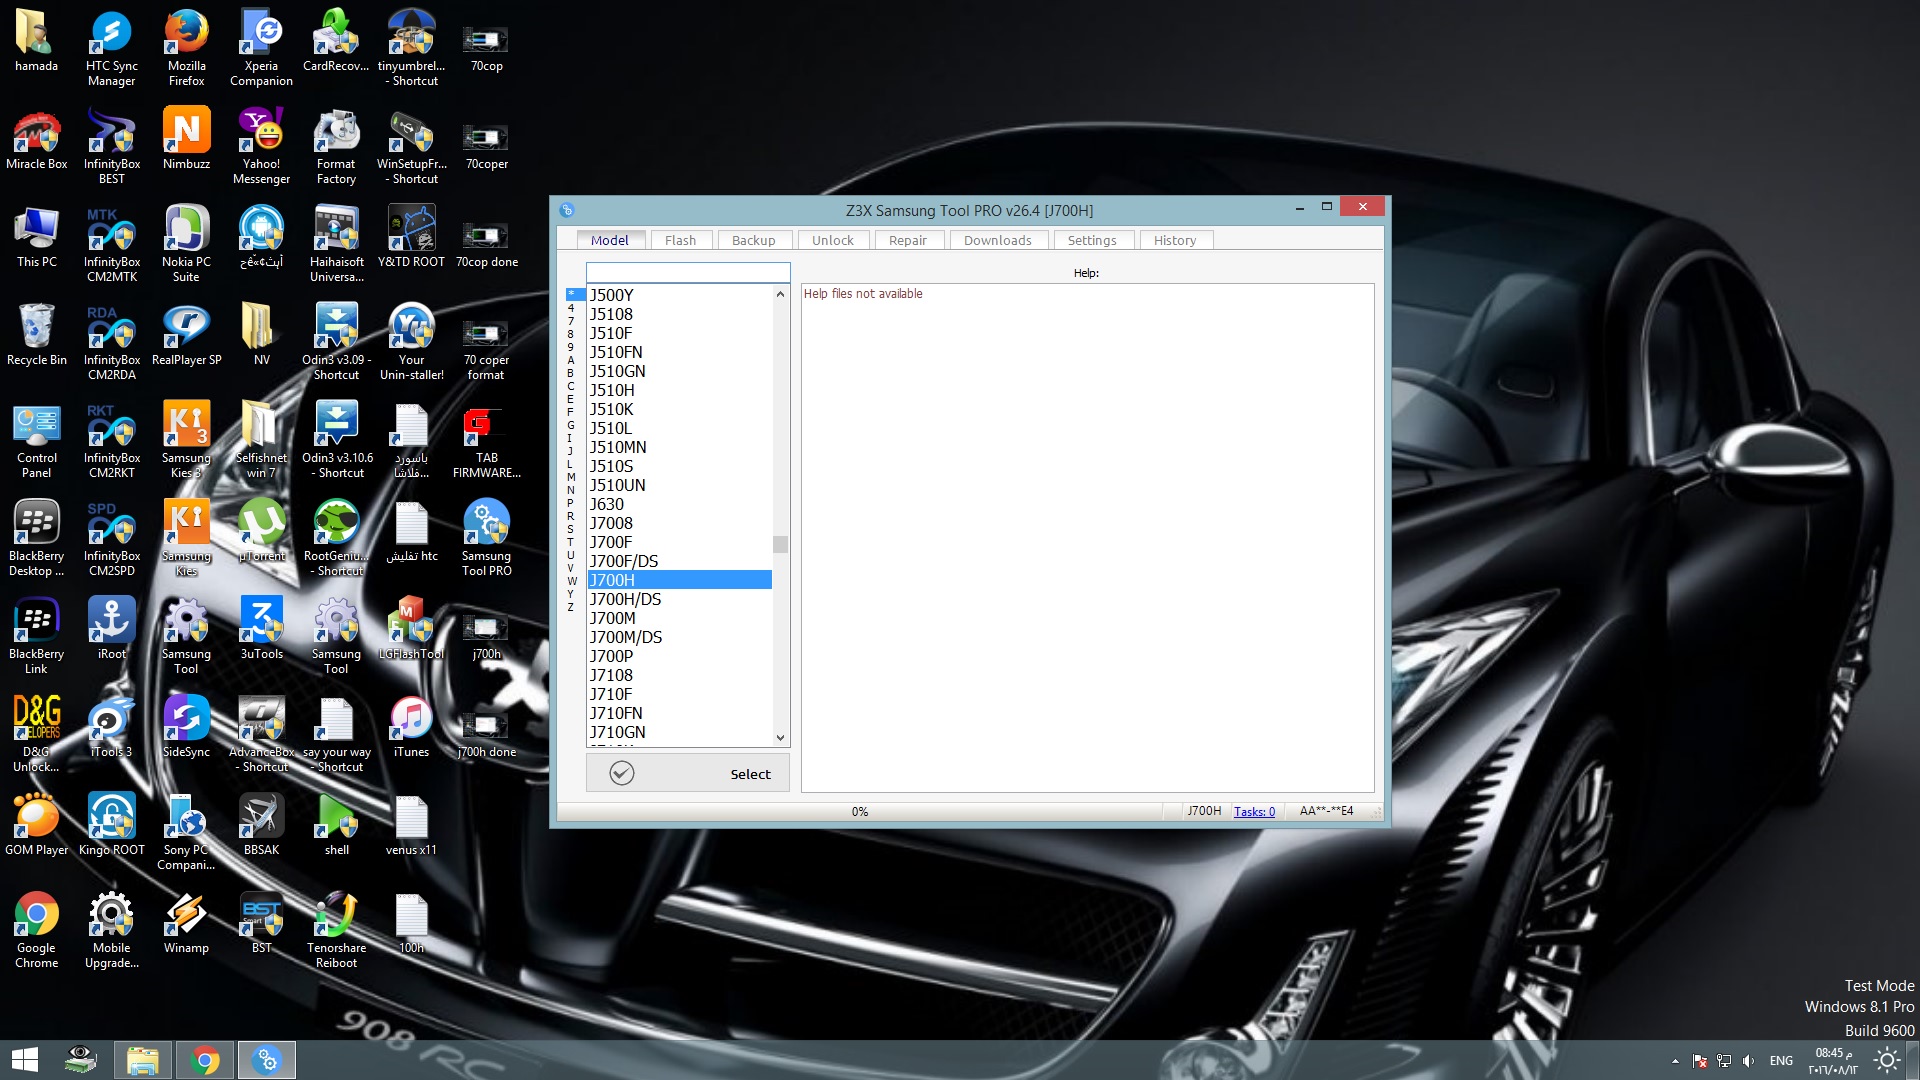Select model J700M in the list
This screenshot has width=1920, height=1080.
coord(679,618)
